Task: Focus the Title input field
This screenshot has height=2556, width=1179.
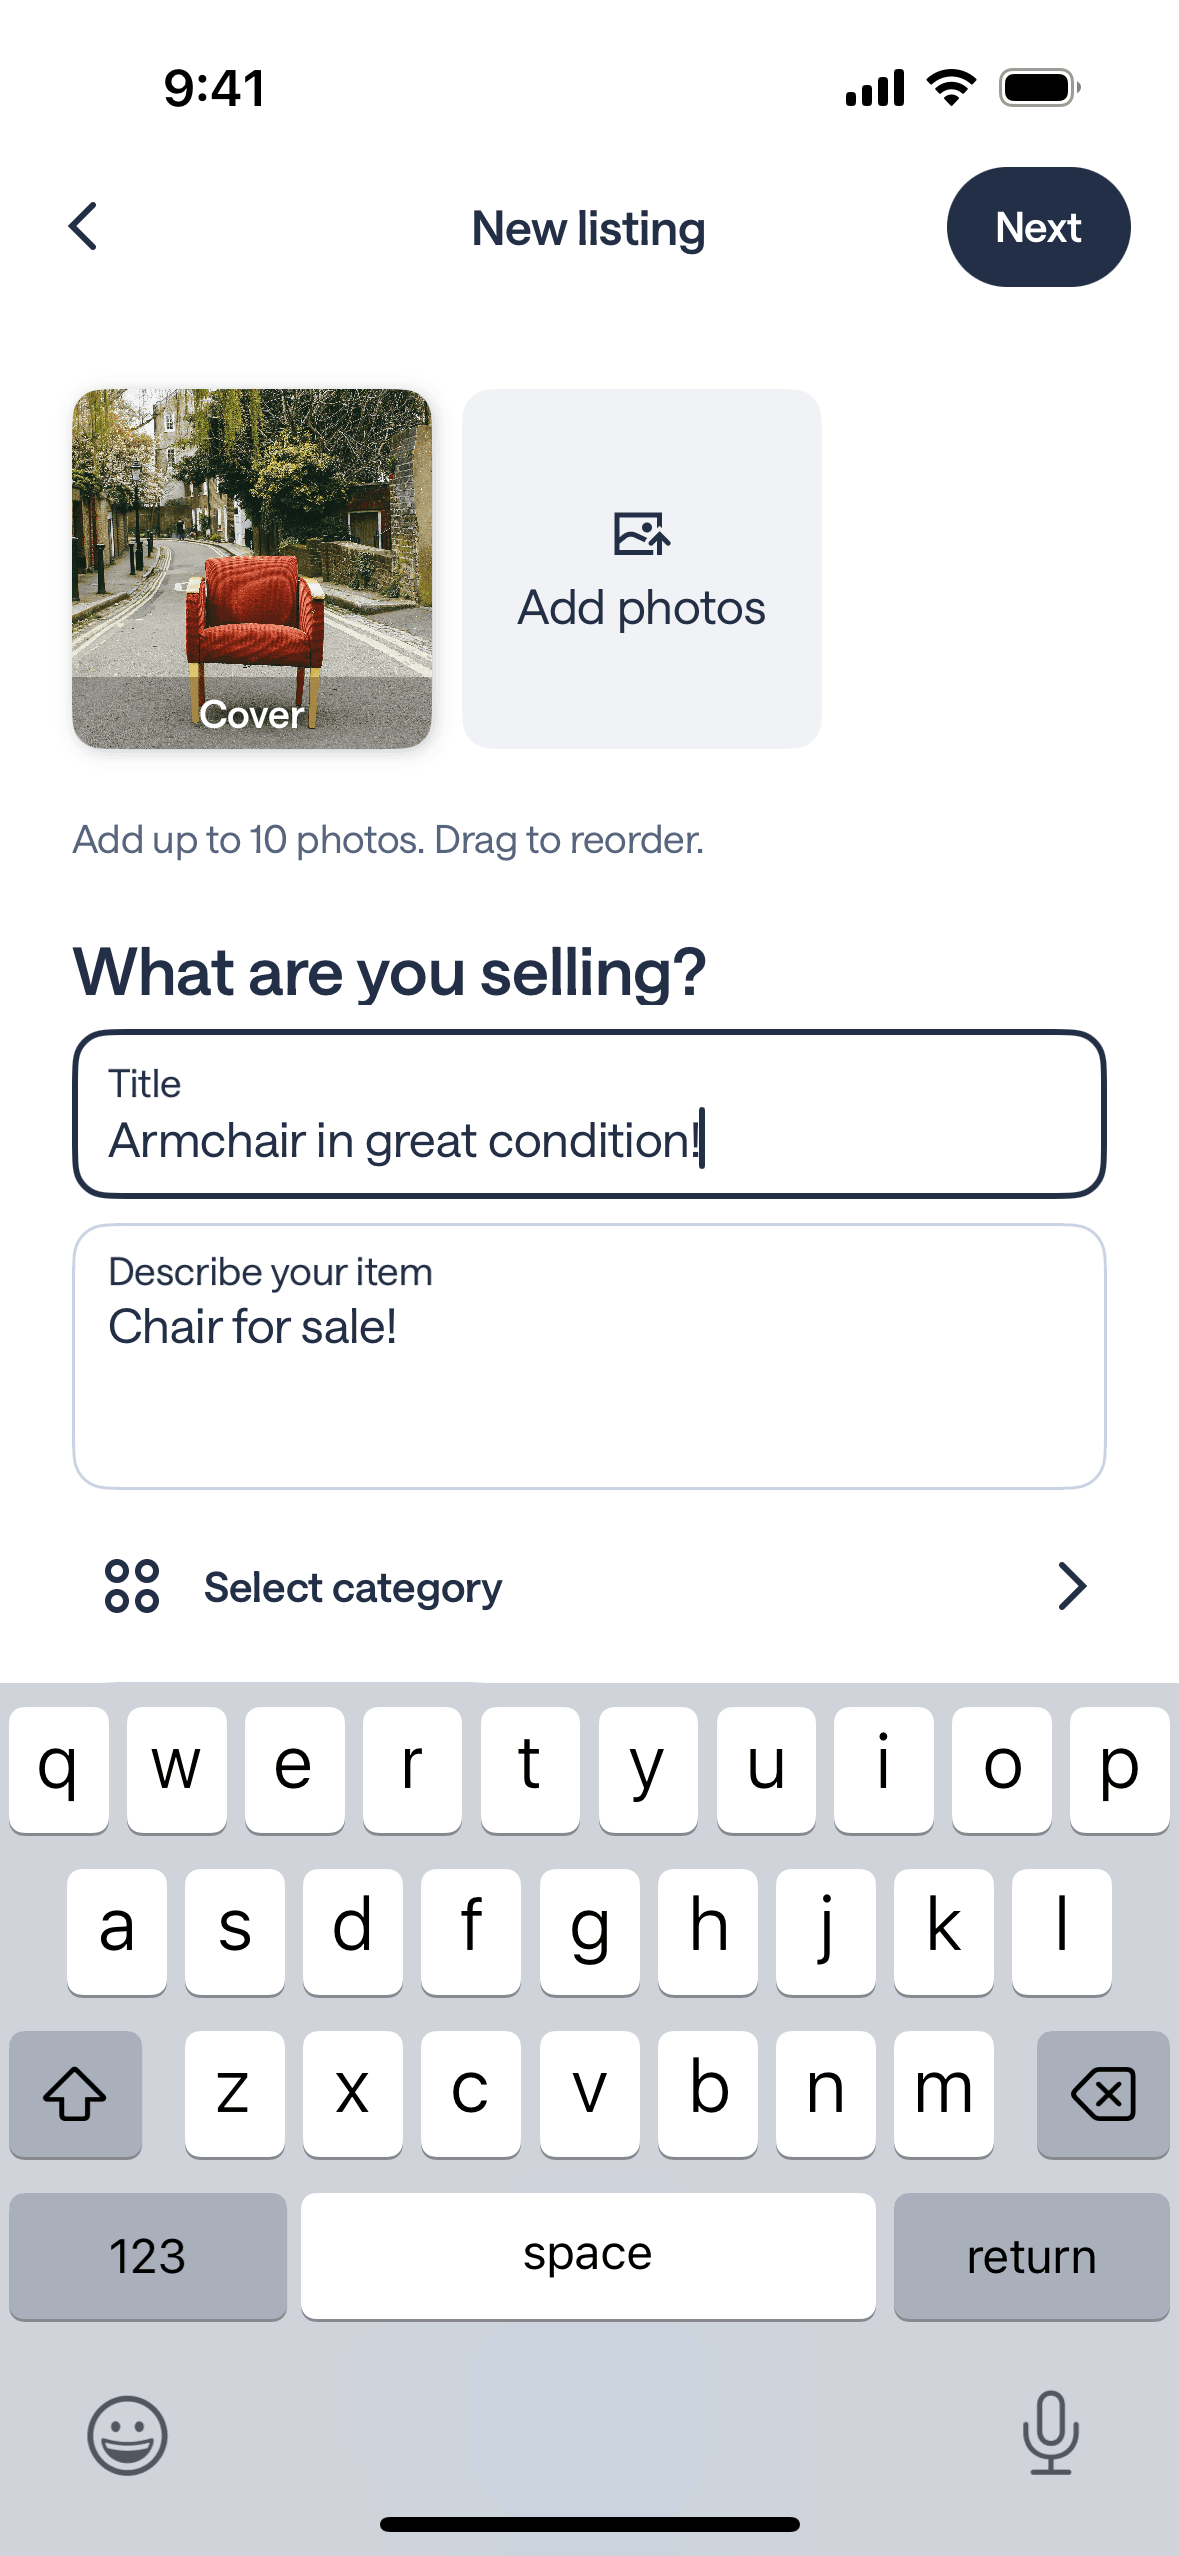Action: click(589, 1114)
